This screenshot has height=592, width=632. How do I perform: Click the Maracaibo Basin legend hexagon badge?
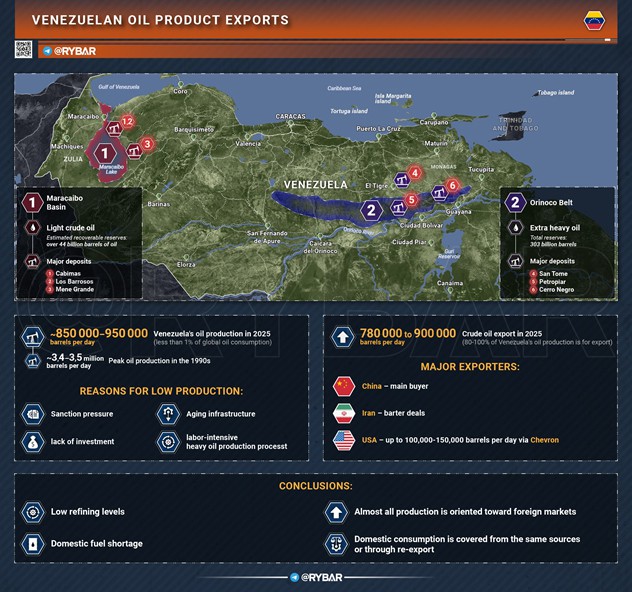pos(32,202)
